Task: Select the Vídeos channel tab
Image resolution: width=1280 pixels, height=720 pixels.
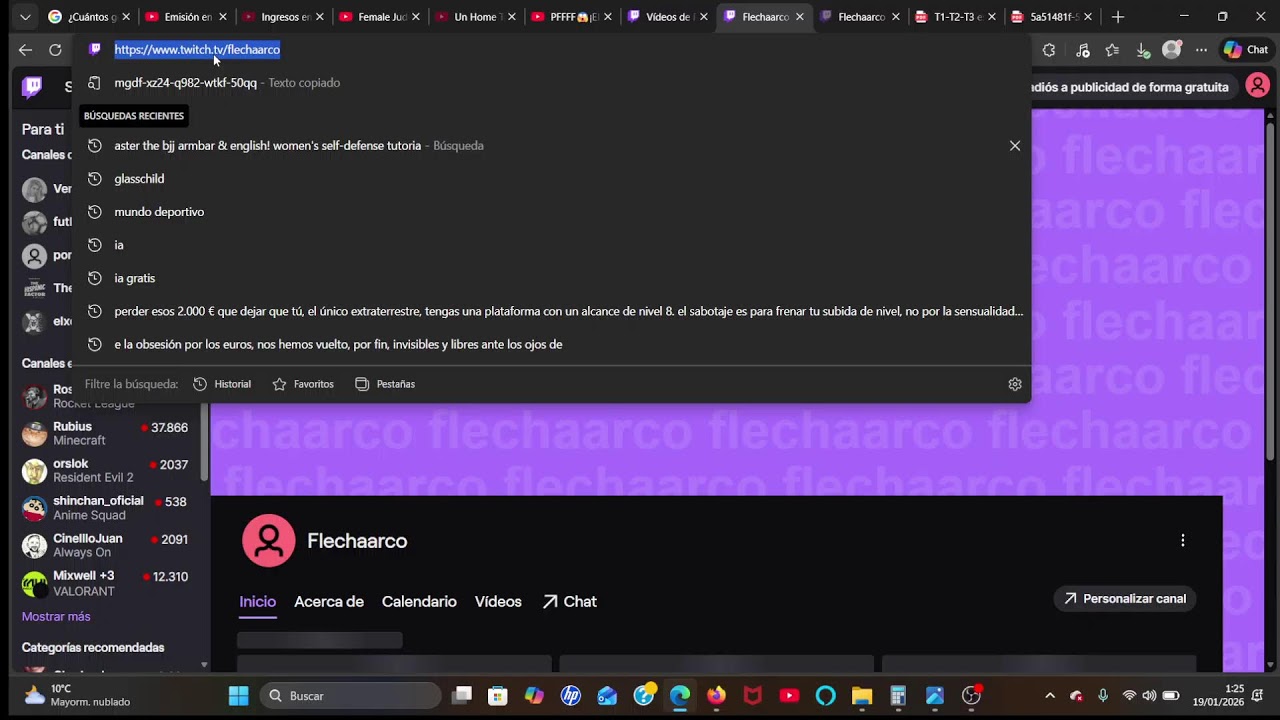Action: coord(498,602)
